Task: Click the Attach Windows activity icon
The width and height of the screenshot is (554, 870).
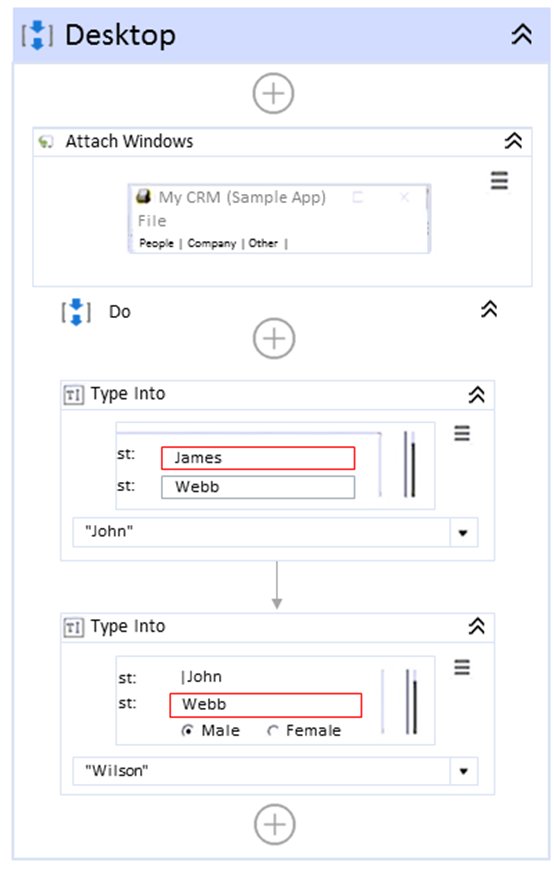Action: tap(46, 142)
